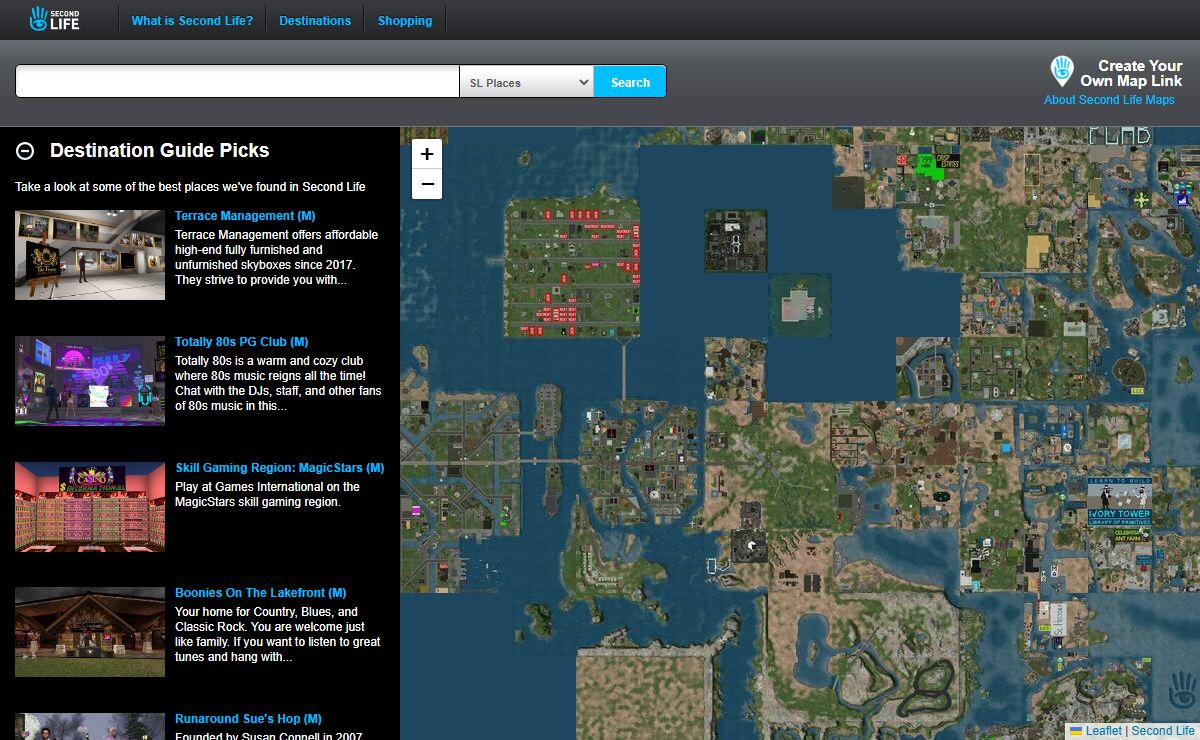Click the Terrace Management thumbnail image

[x=90, y=255]
